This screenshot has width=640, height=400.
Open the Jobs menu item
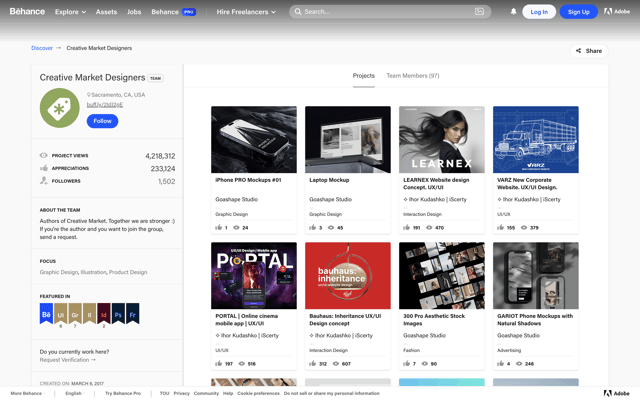134,12
